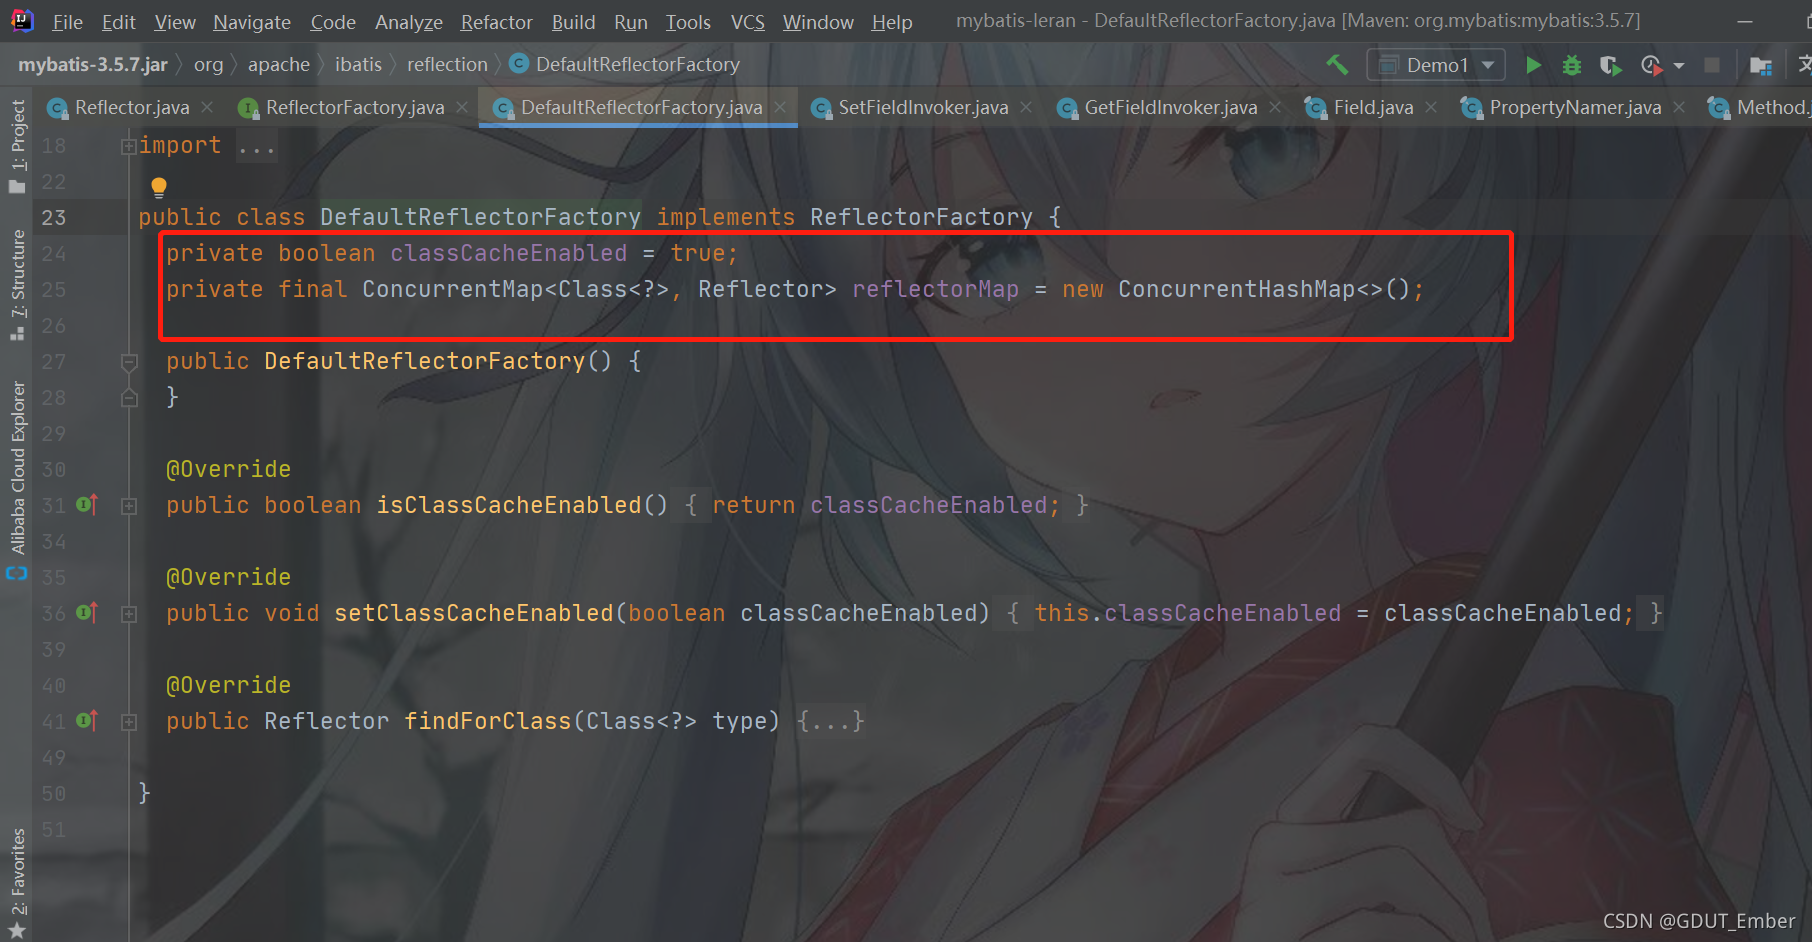Open the Build menu

click(x=573, y=22)
